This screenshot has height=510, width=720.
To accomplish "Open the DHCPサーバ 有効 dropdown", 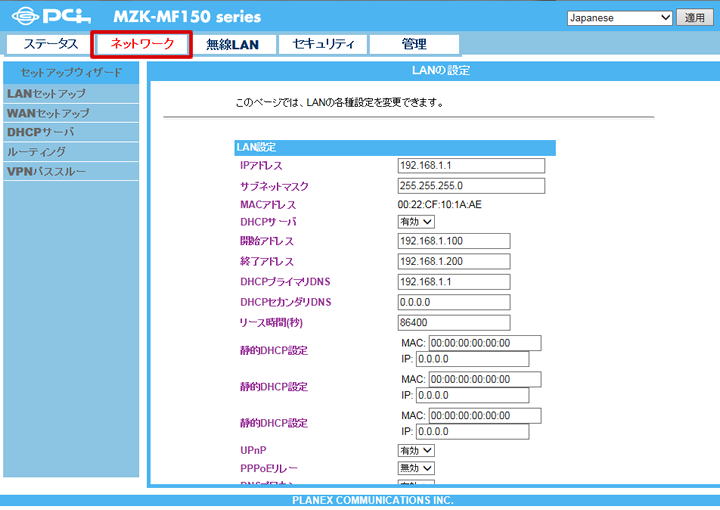I will (x=416, y=222).
